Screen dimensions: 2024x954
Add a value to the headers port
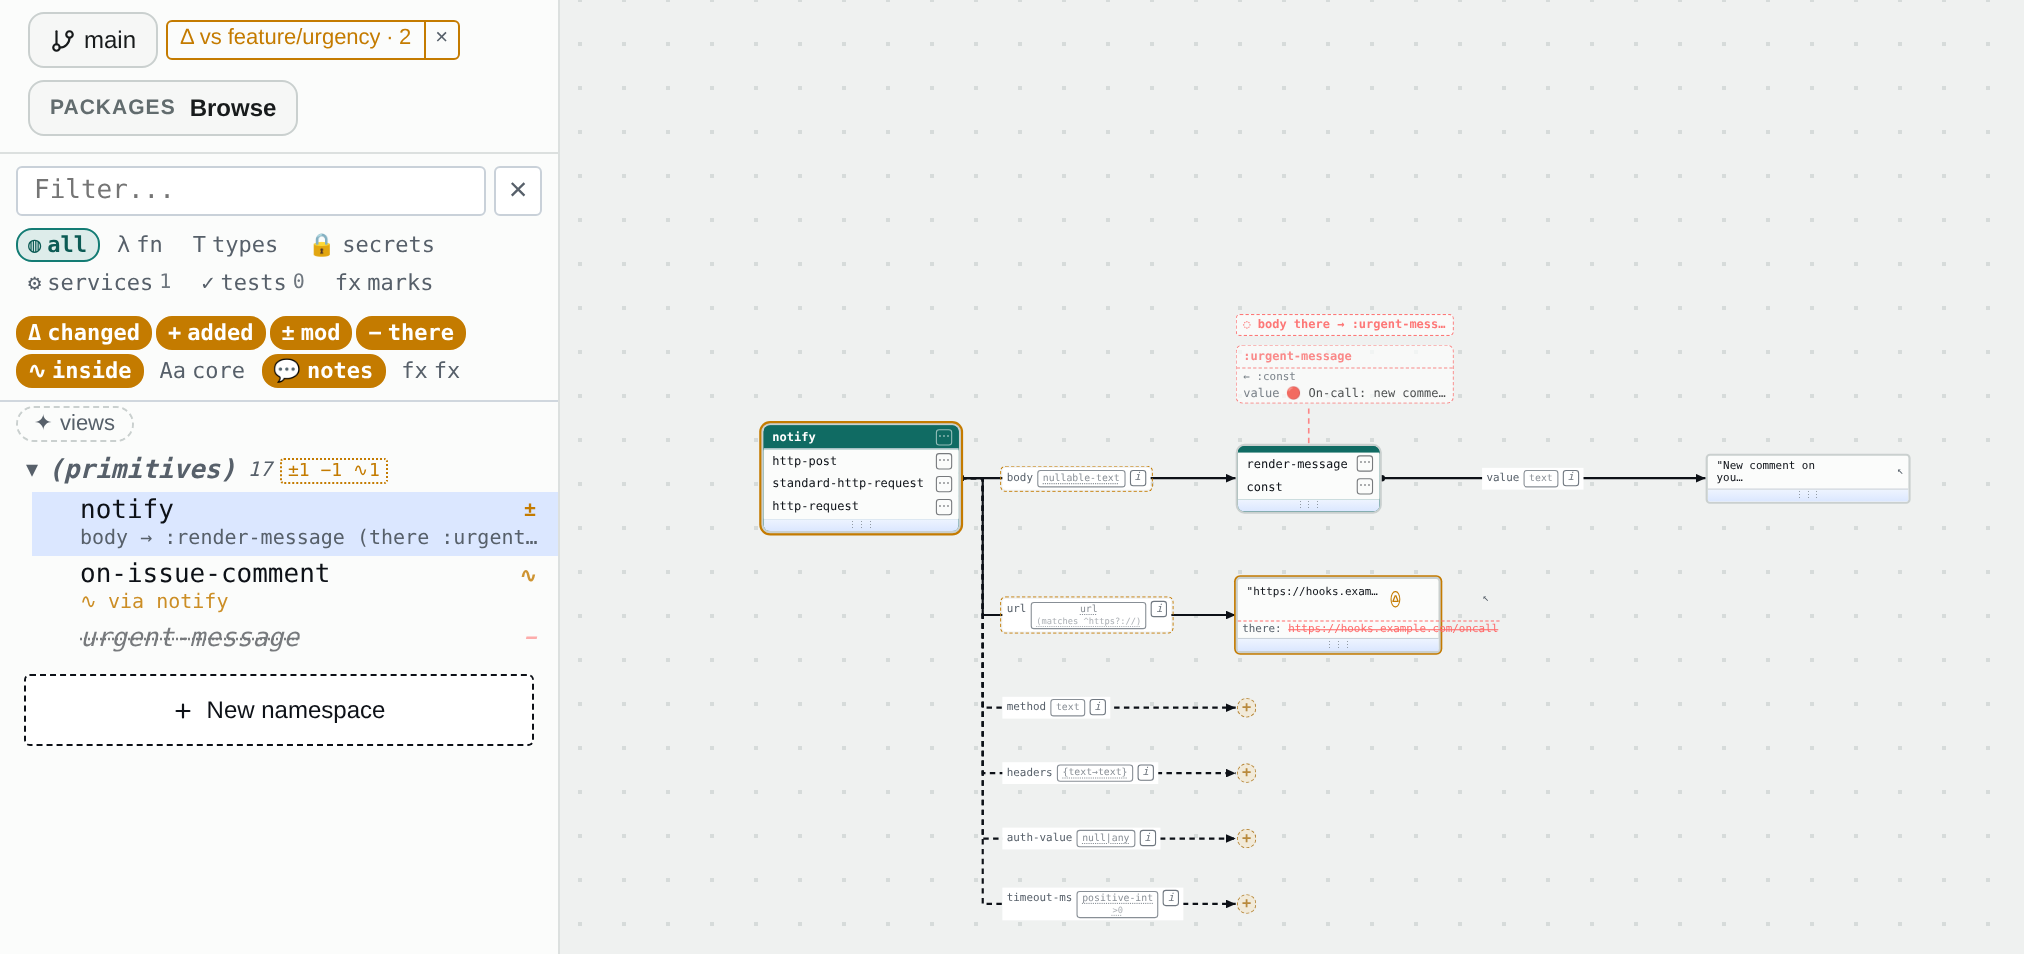click(x=1246, y=773)
